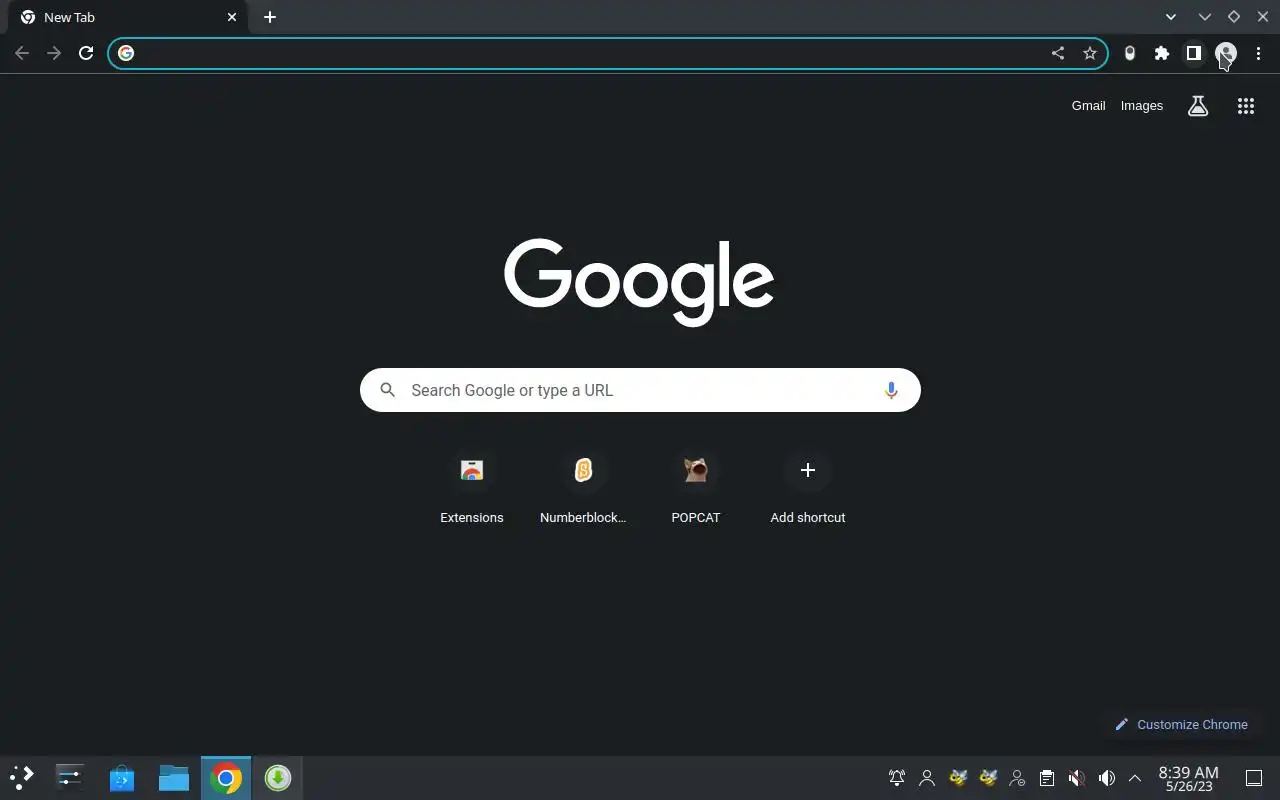Screen dimensions: 1280x800
Task: Open the Extensions puzzle-piece menu
Action: (x=1162, y=53)
